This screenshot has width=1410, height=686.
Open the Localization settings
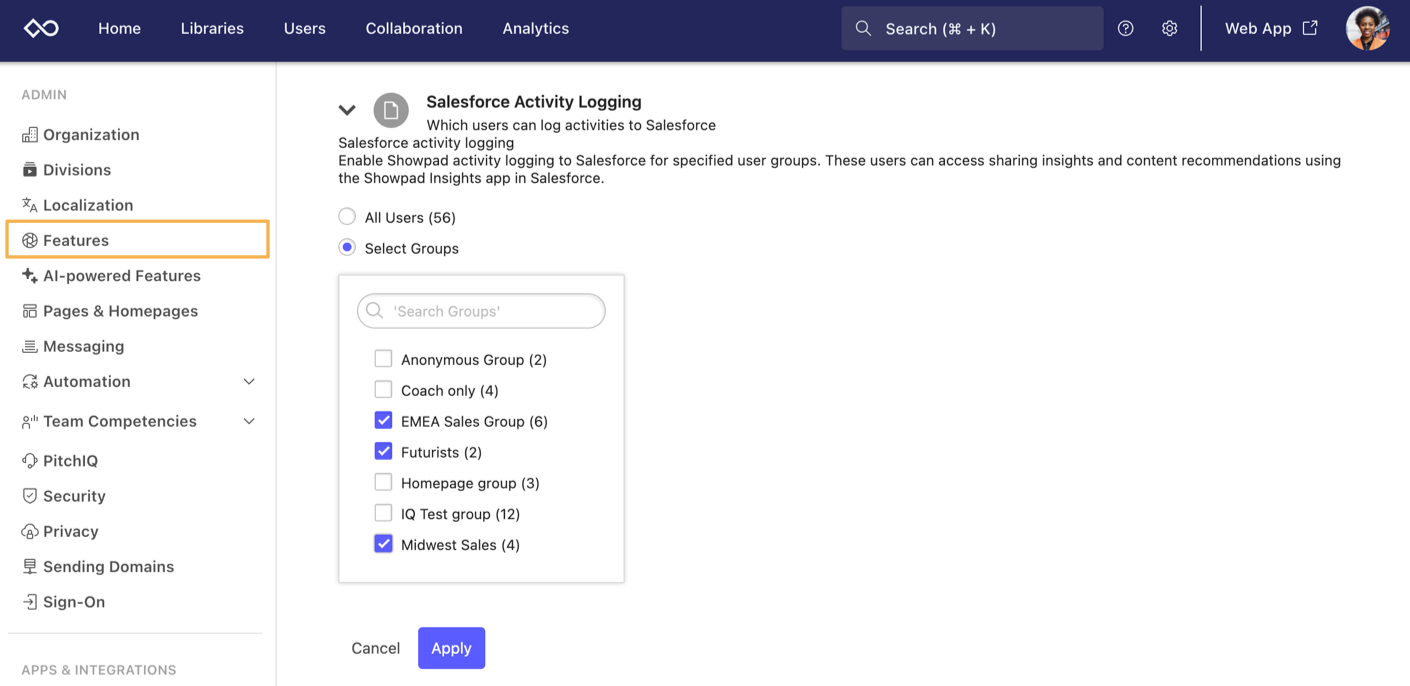tap(88, 205)
